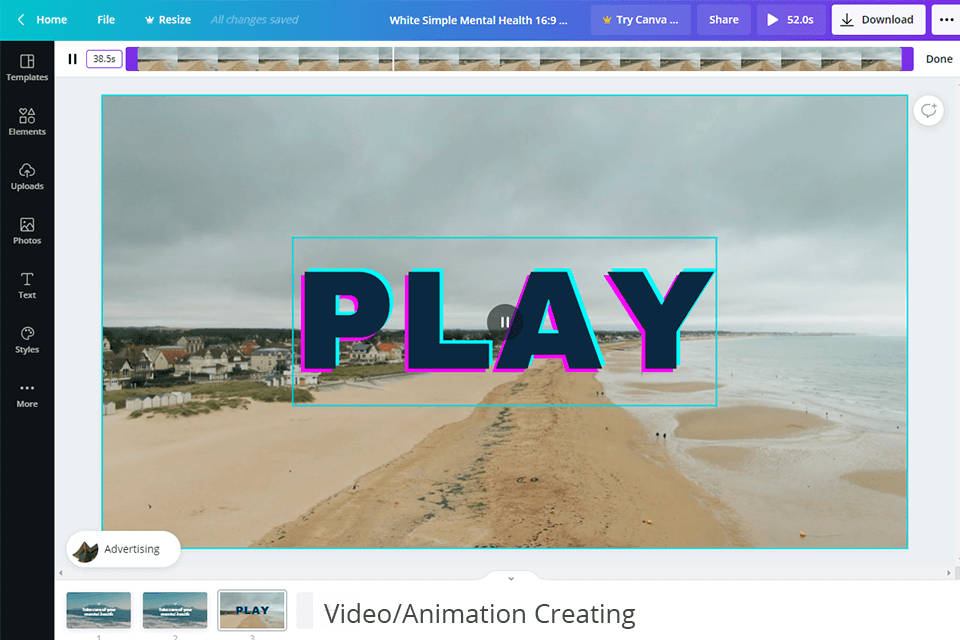Pause playback in the trim toolbar
960x640 pixels.
coord(72,59)
